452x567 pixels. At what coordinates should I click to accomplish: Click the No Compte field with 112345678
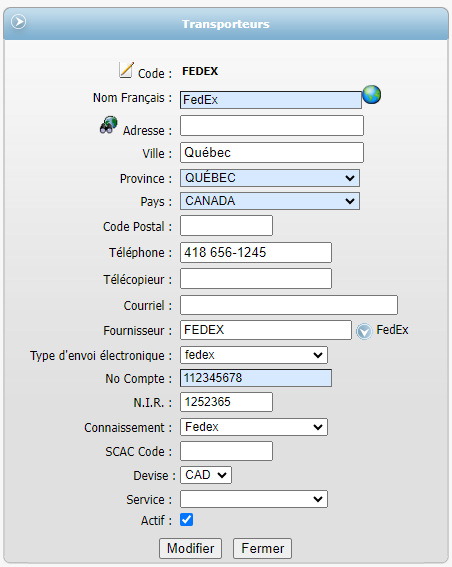point(256,378)
